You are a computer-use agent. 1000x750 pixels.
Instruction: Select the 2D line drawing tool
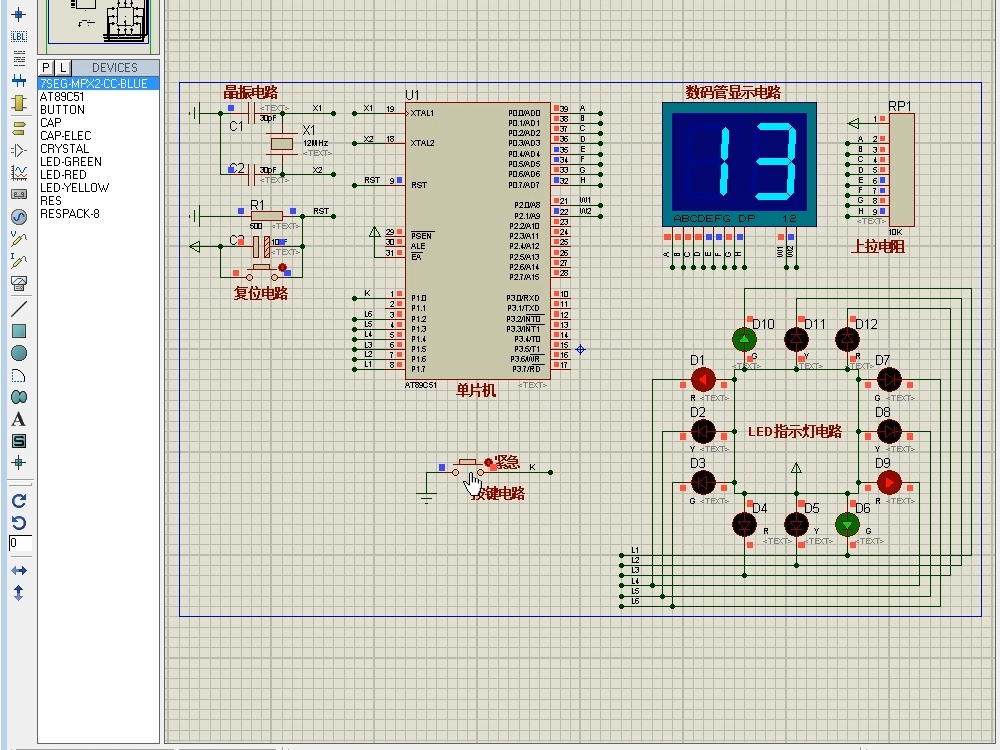tap(19, 309)
